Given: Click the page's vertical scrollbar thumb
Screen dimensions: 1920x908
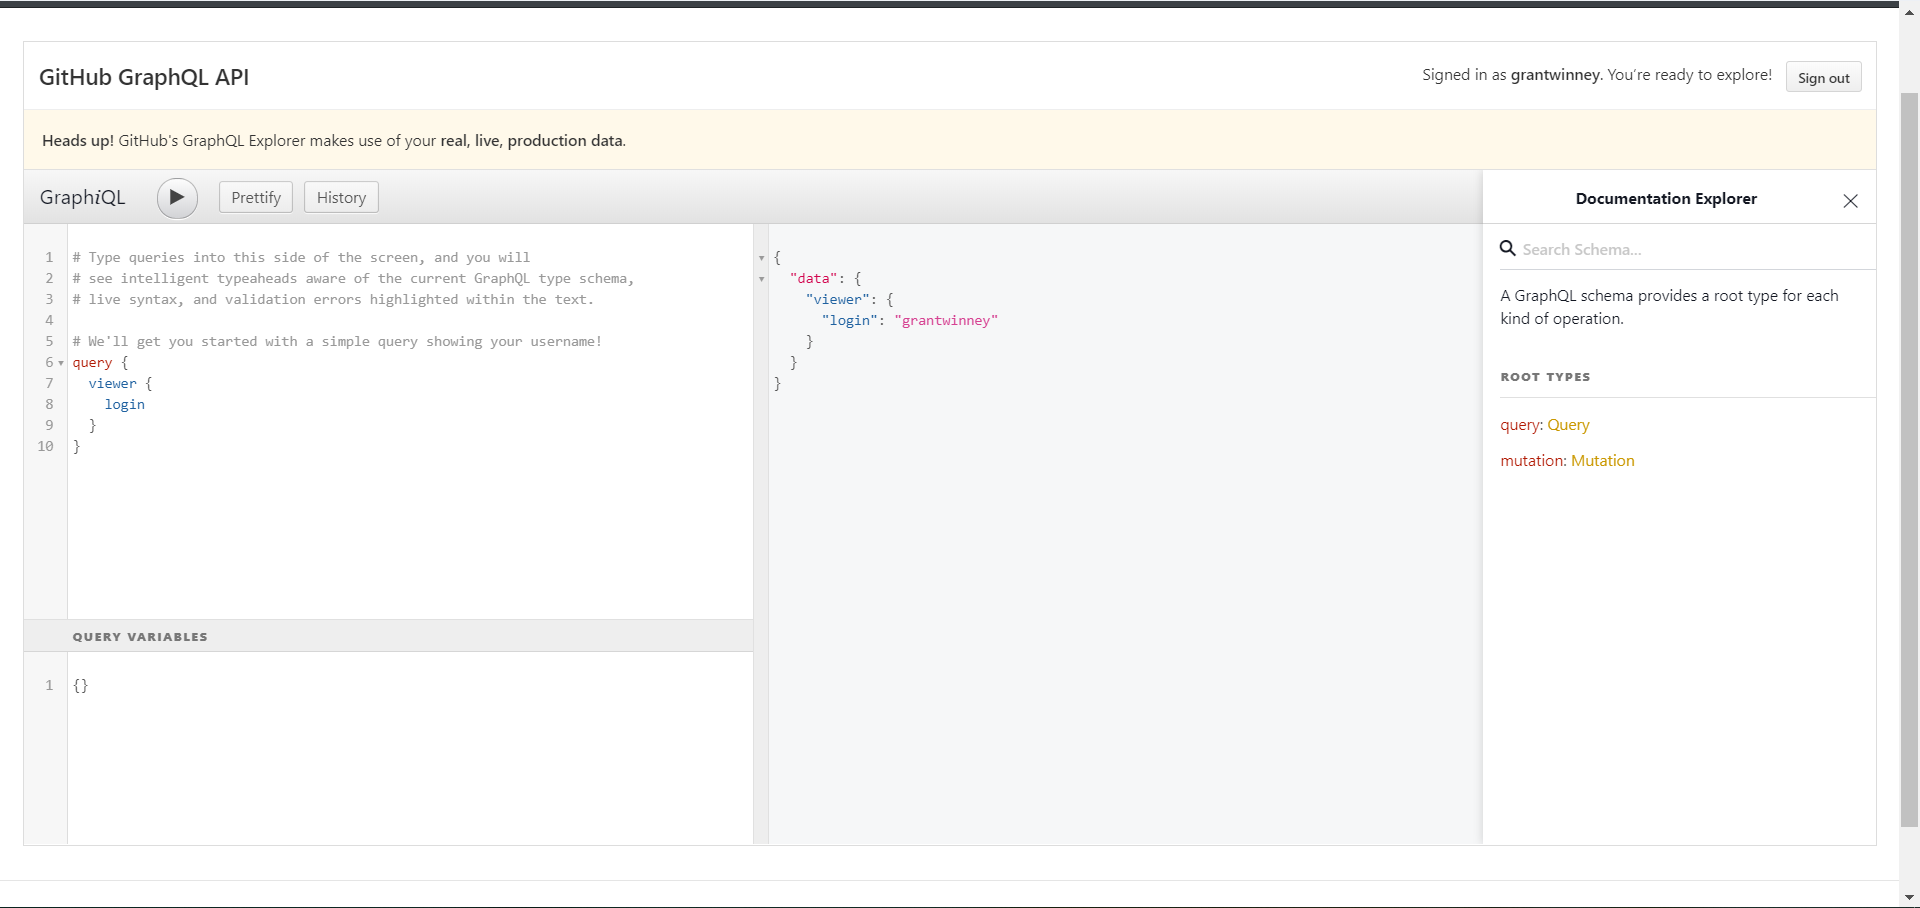Looking at the screenshot, I should point(1909,460).
